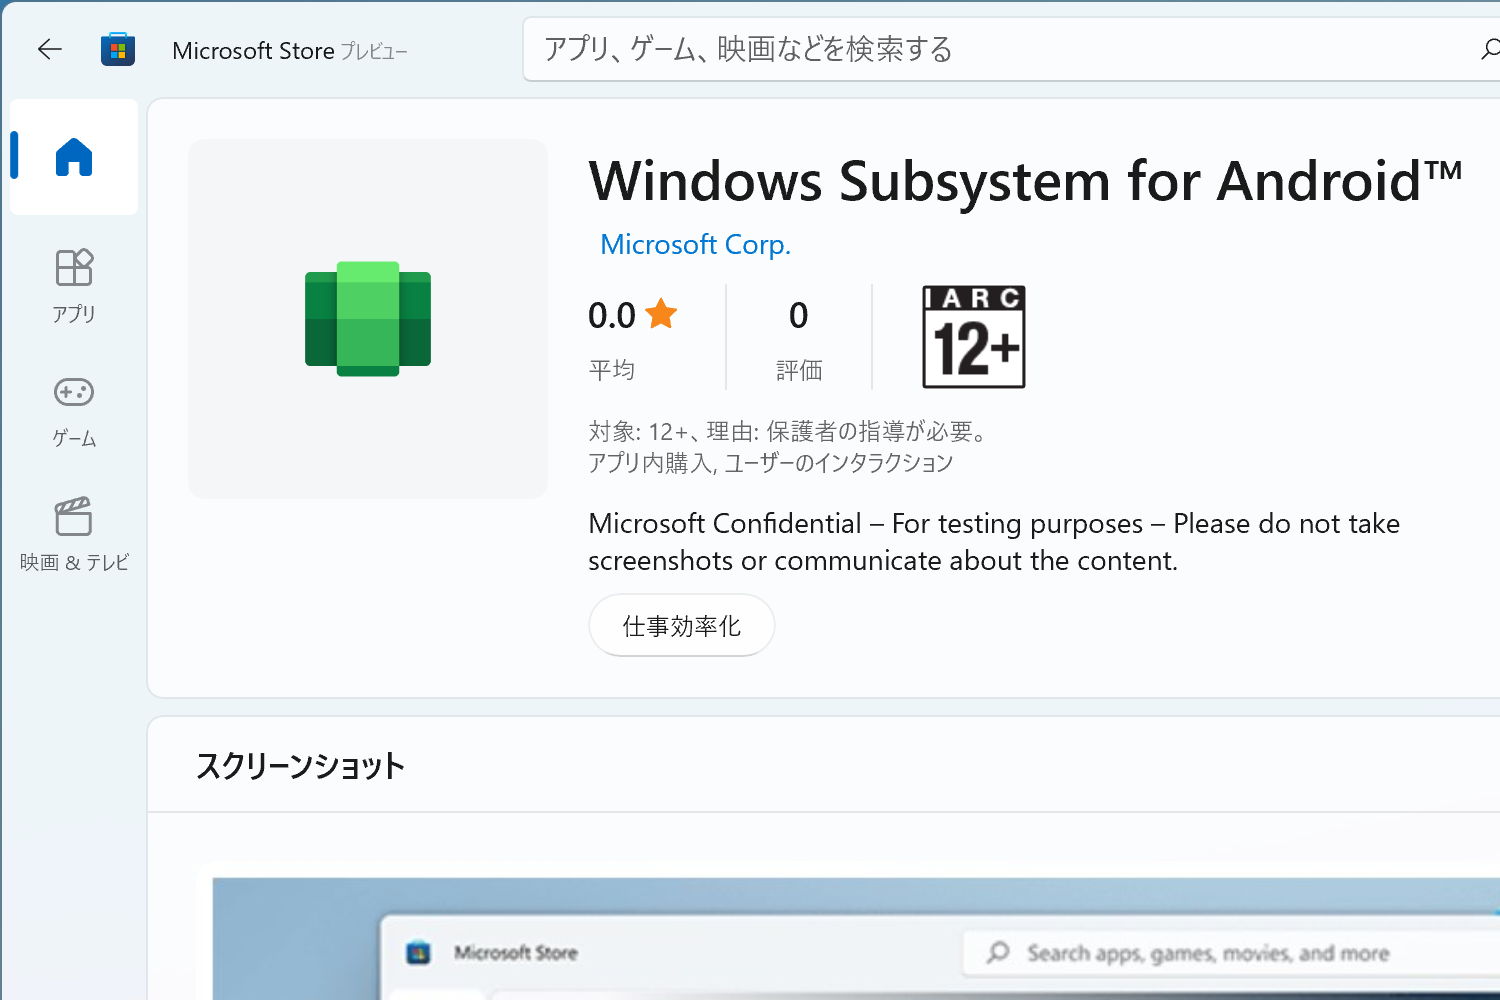1500x1000 pixels.
Task: Click the orange rating star
Action: tap(661, 313)
